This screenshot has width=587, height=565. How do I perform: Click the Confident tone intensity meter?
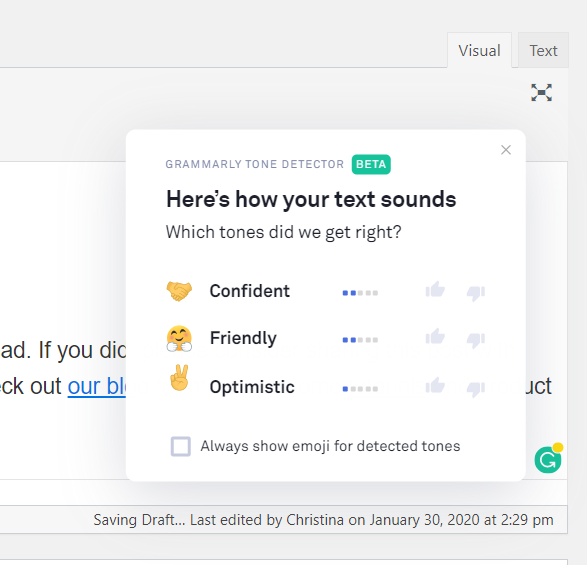tap(360, 293)
